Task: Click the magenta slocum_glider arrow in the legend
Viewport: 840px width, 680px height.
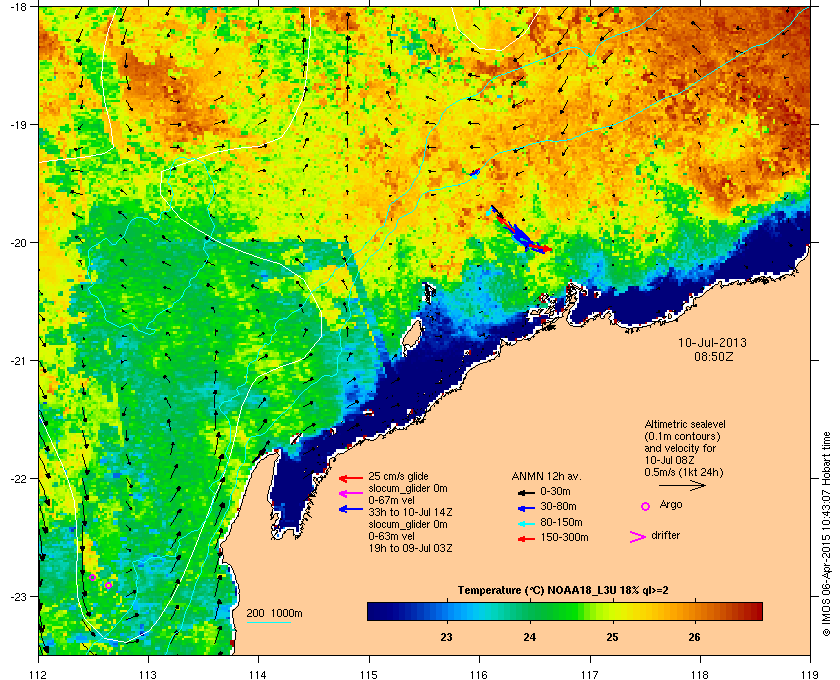Action: [351, 494]
